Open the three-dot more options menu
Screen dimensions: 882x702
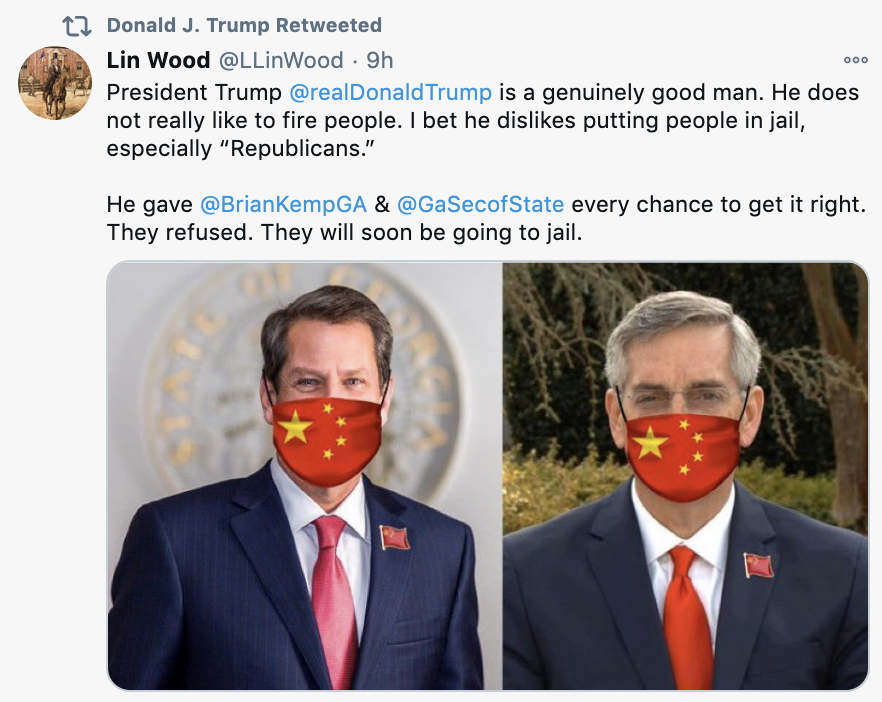point(856,60)
